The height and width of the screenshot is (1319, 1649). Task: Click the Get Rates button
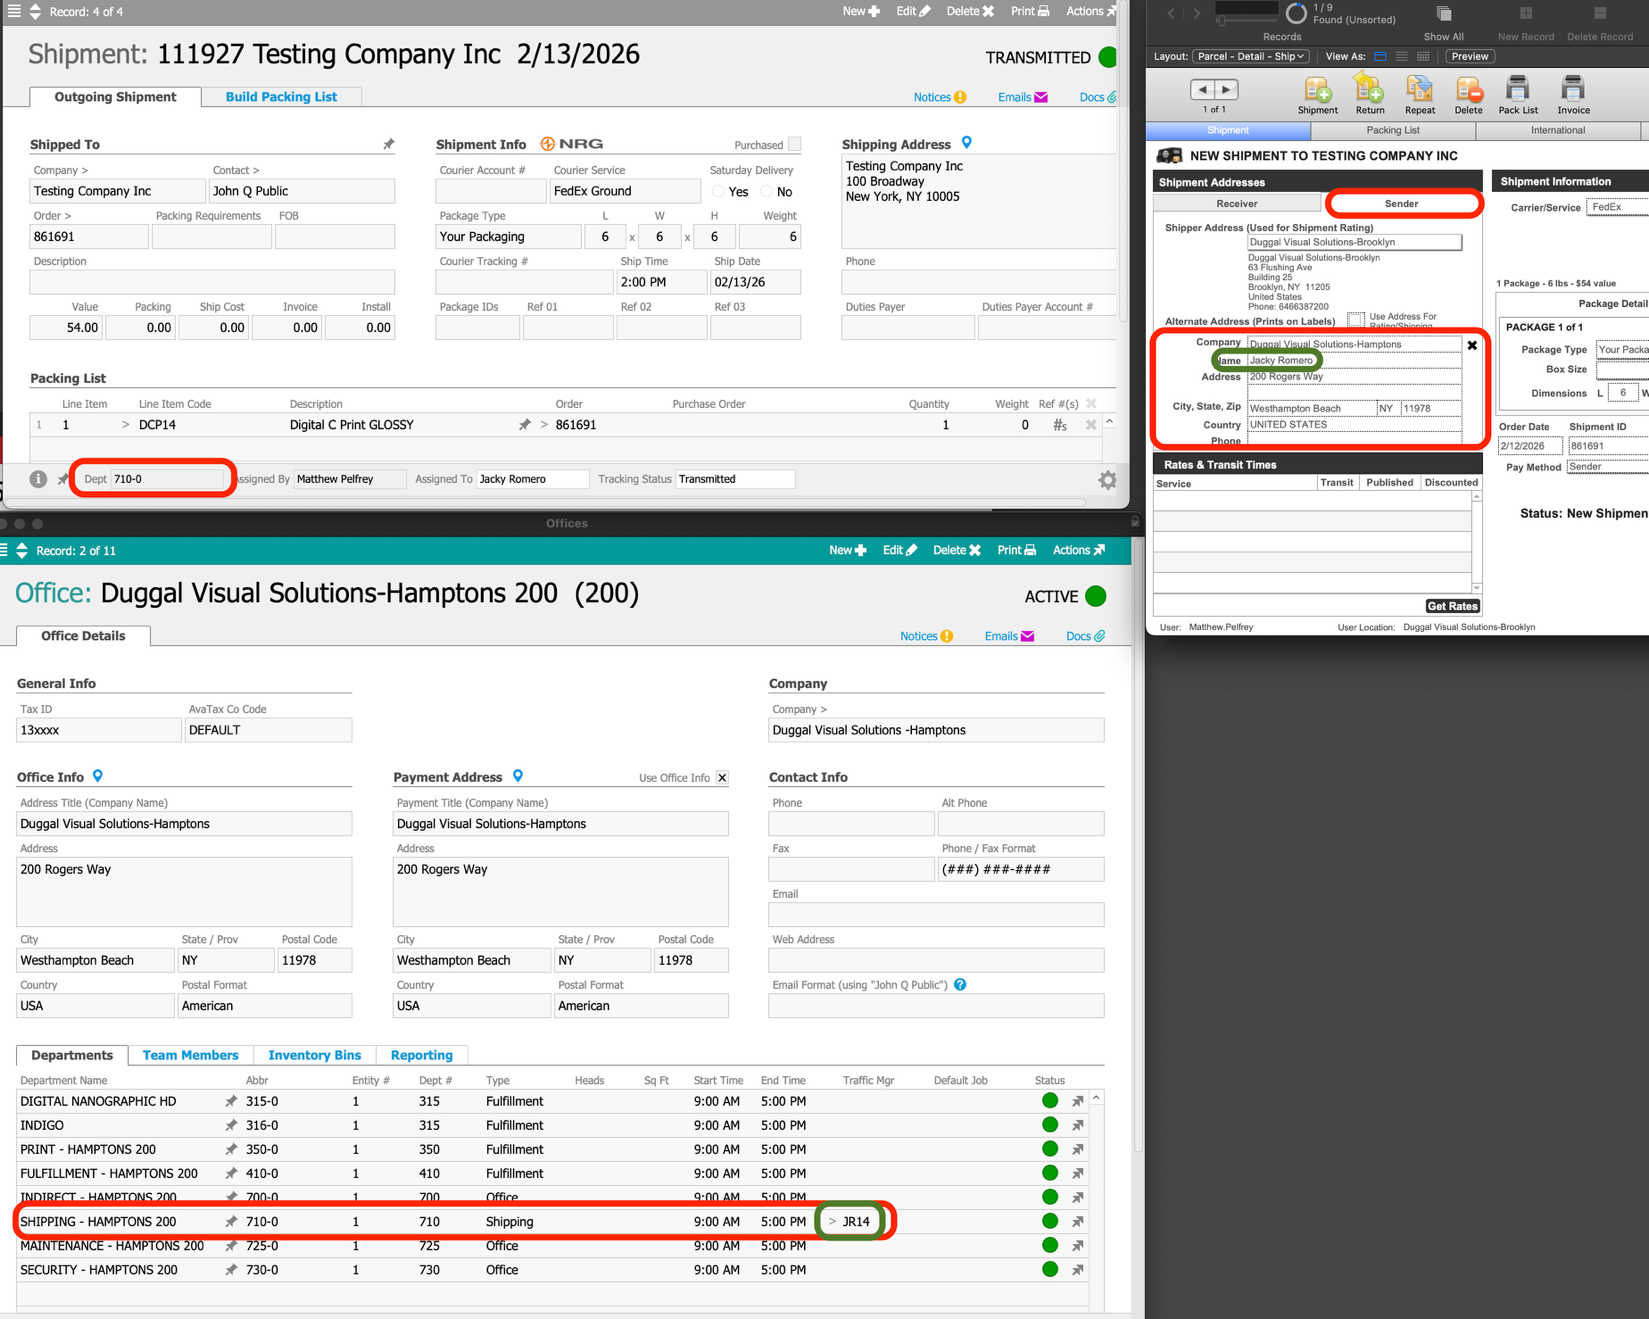point(1451,606)
